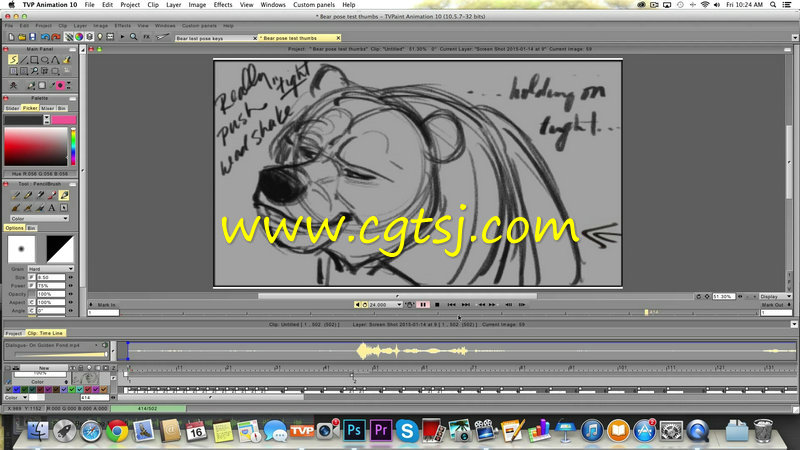This screenshot has width=800, height=450.
Task: Jump to the first frame button
Action: [452, 305]
